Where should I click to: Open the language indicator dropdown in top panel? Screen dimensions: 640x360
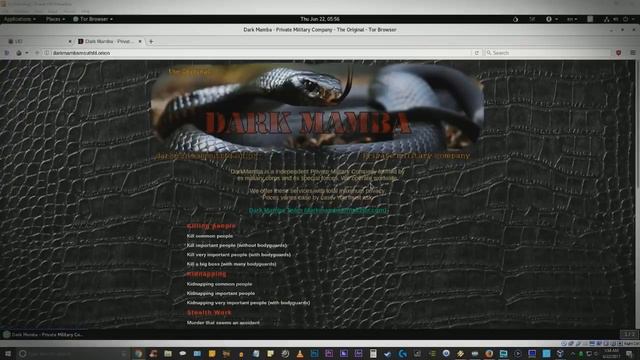572,19
